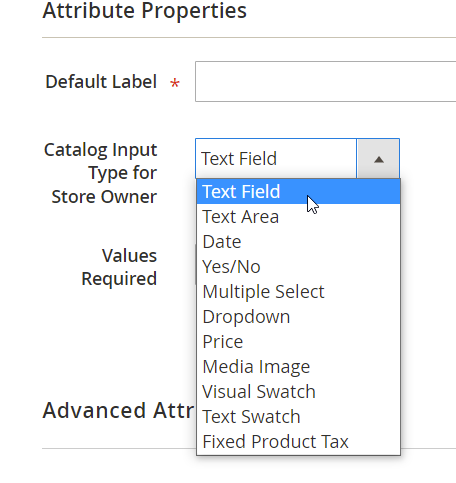456x483 pixels.
Task: Click the Catalog Input Type select box
Action: 297,159
